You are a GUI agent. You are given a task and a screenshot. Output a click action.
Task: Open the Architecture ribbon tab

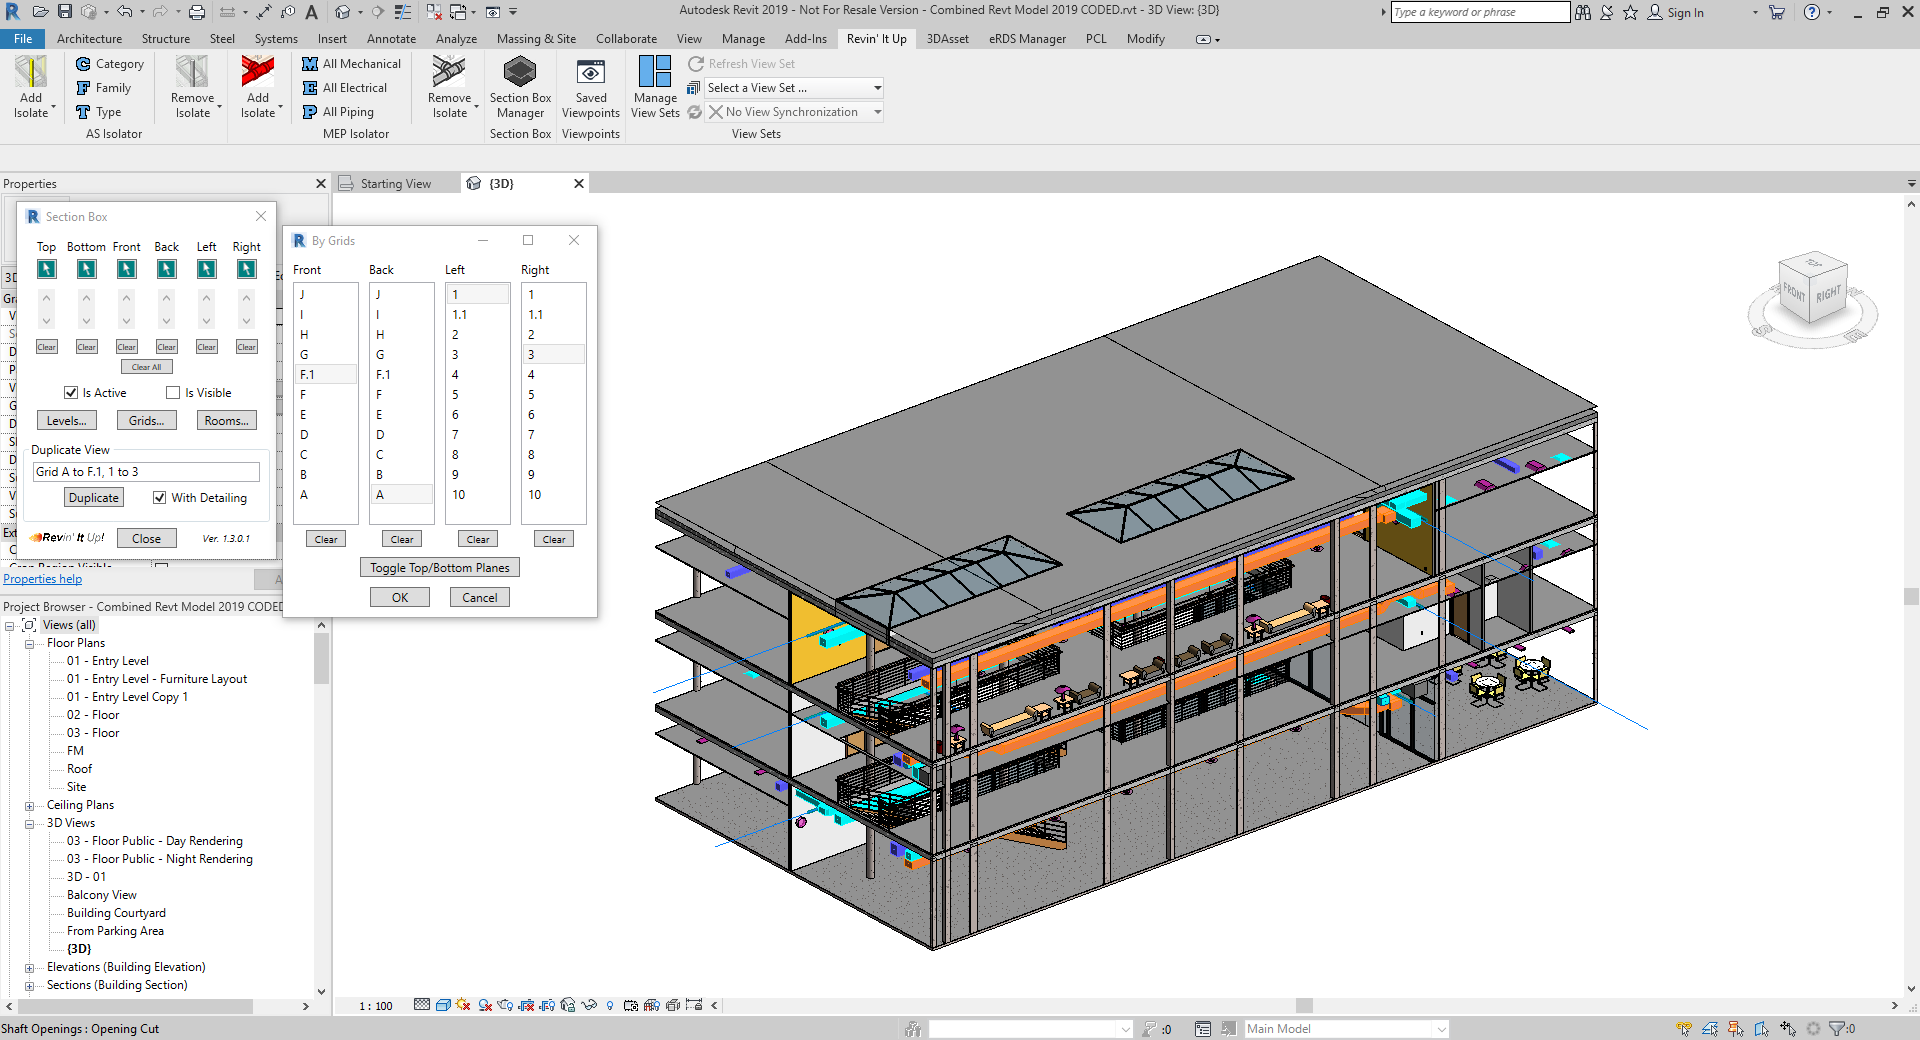[x=89, y=39]
